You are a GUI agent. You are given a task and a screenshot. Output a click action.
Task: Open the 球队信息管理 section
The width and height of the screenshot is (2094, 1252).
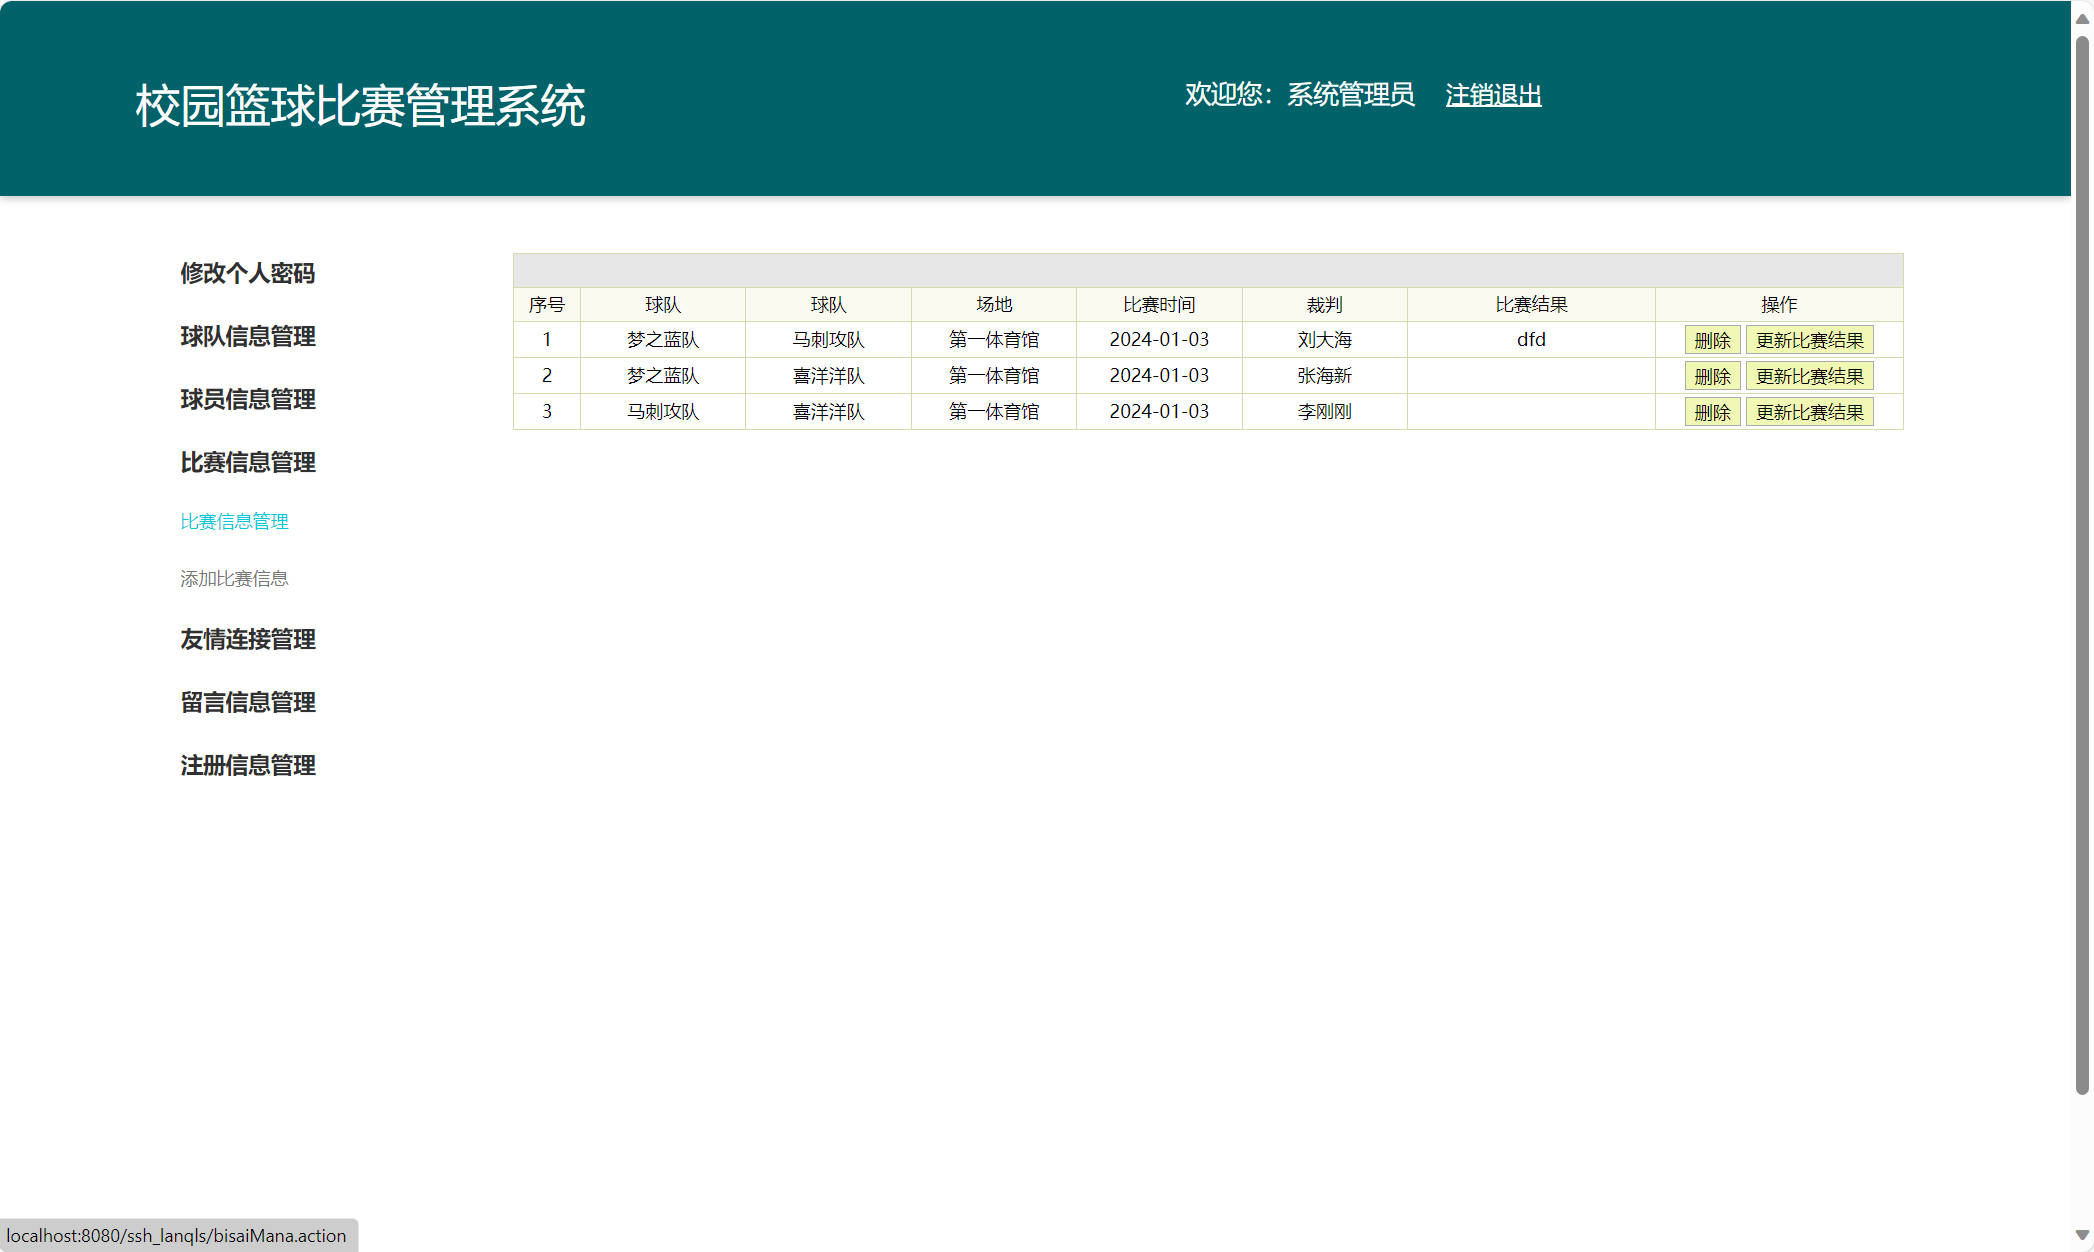coord(246,337)
